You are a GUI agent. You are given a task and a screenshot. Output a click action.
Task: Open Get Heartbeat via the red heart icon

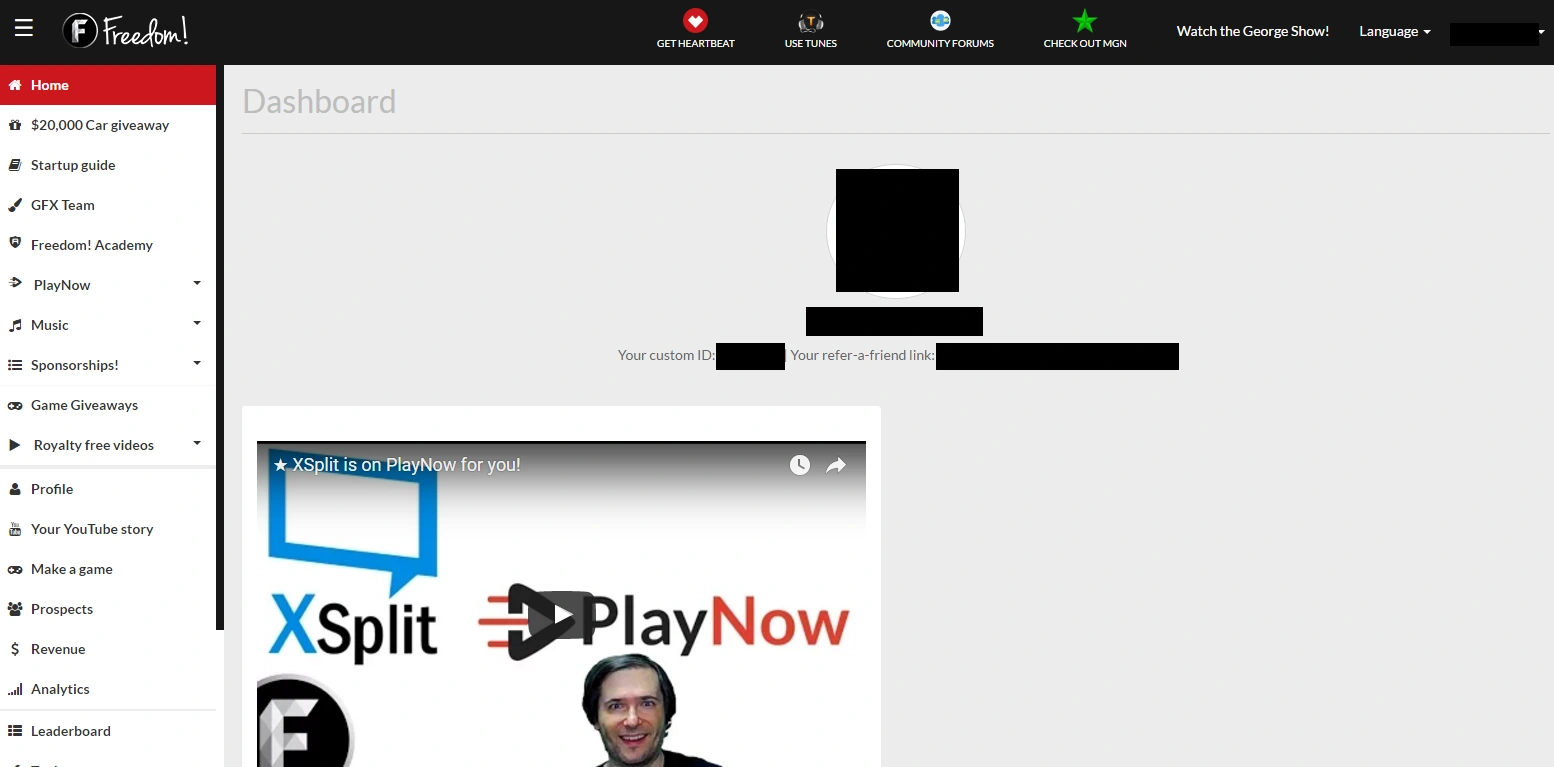[x=695, y=20]
